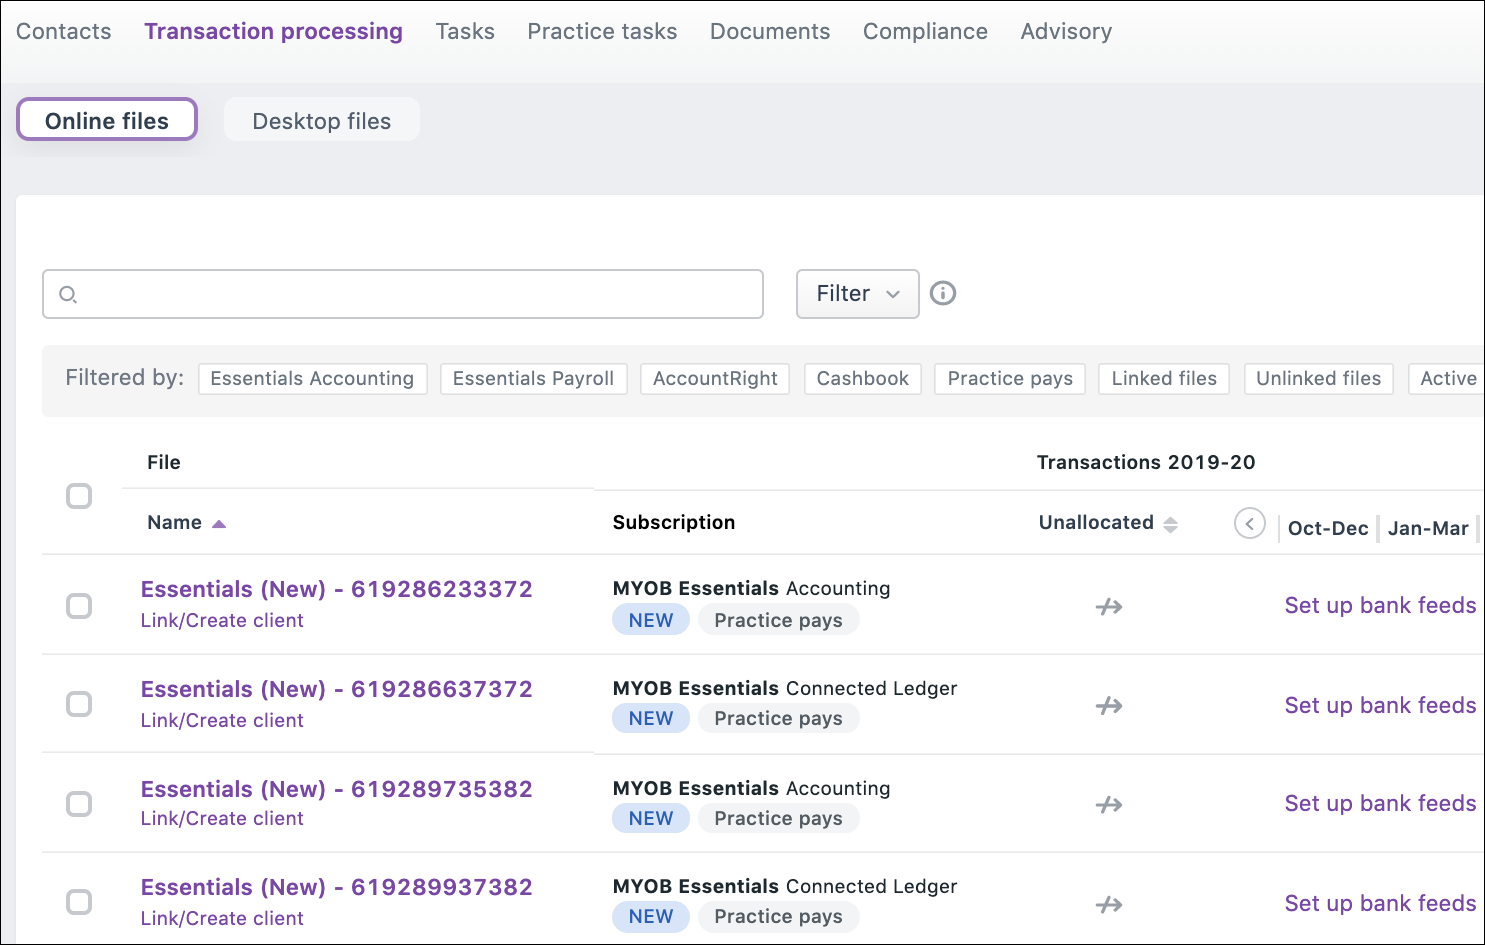
Task: Click the Active filter tag
Action: [x=1447, y=378]
